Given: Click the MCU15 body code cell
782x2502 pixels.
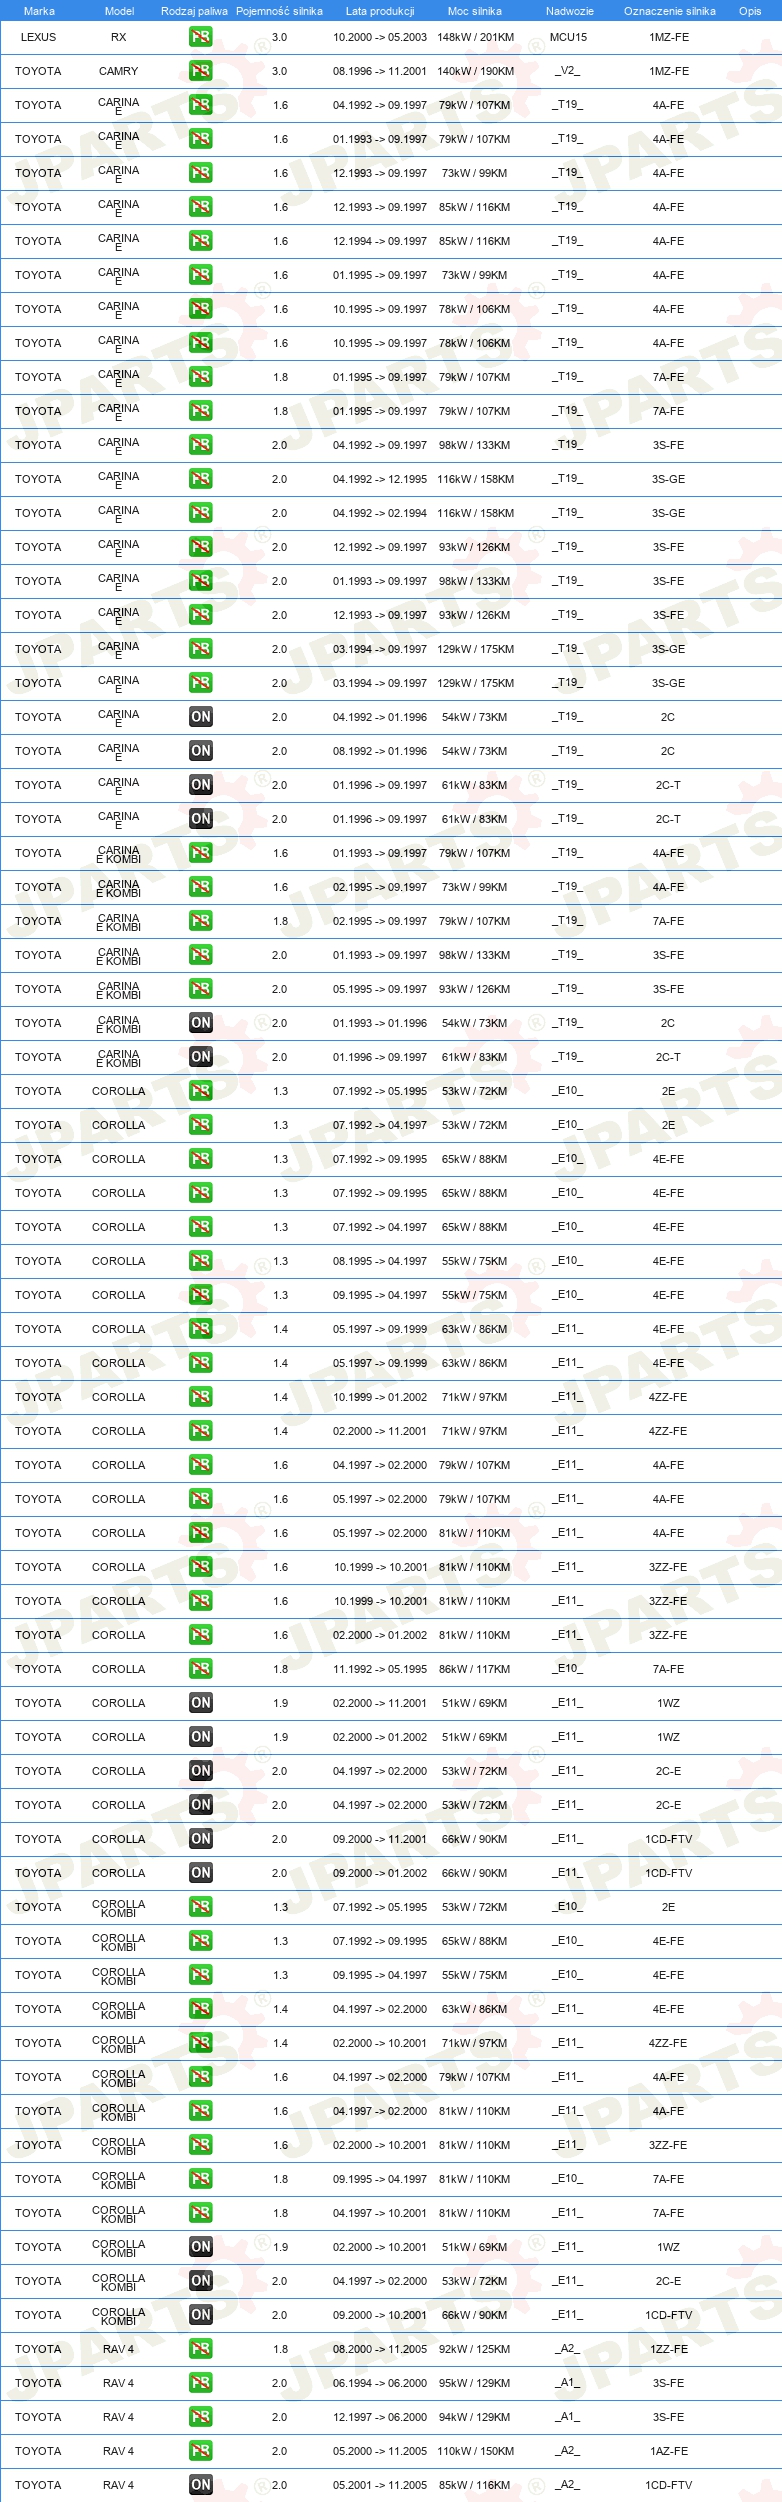Looking at the screenshot, I should tap(569, 37).
